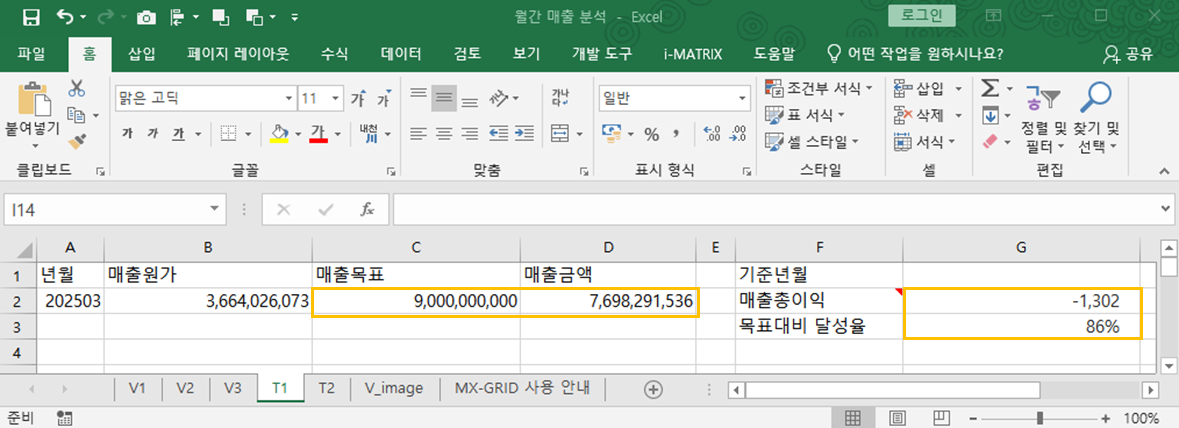Viewport: 1179px width, 428px height.
Task: Open the number format dropdown 일반
Action: coord(742,99)
